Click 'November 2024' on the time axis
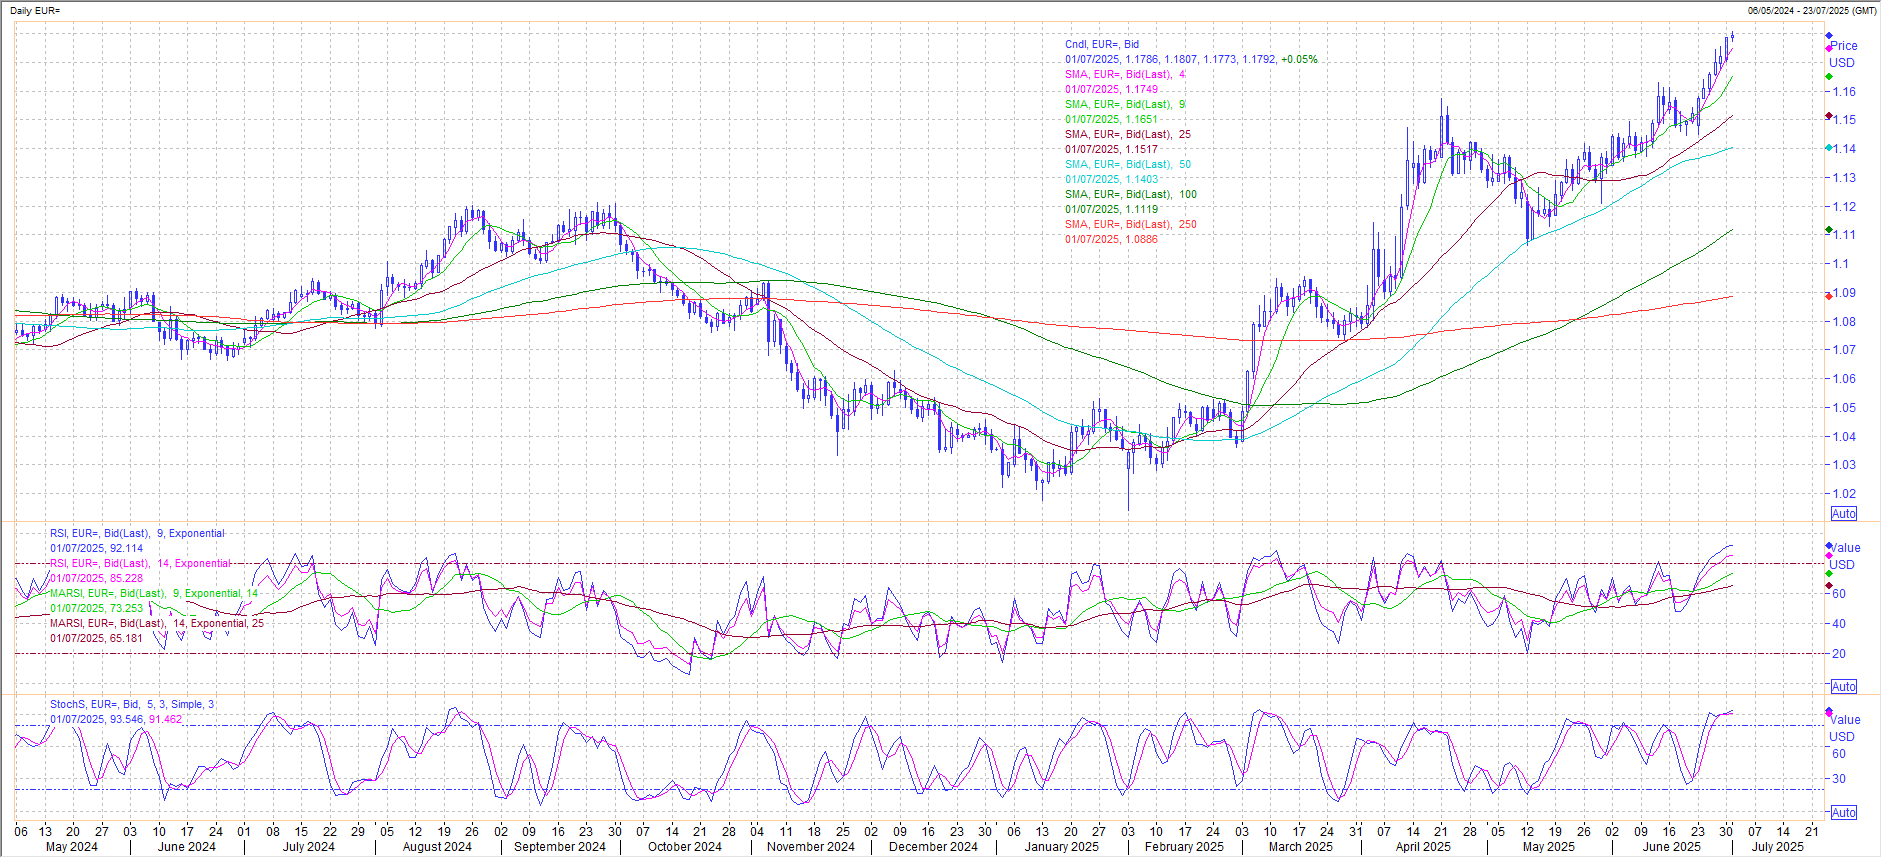This screenshot has height=858, width=1882. pyautogui.click(x=811, y=847)
